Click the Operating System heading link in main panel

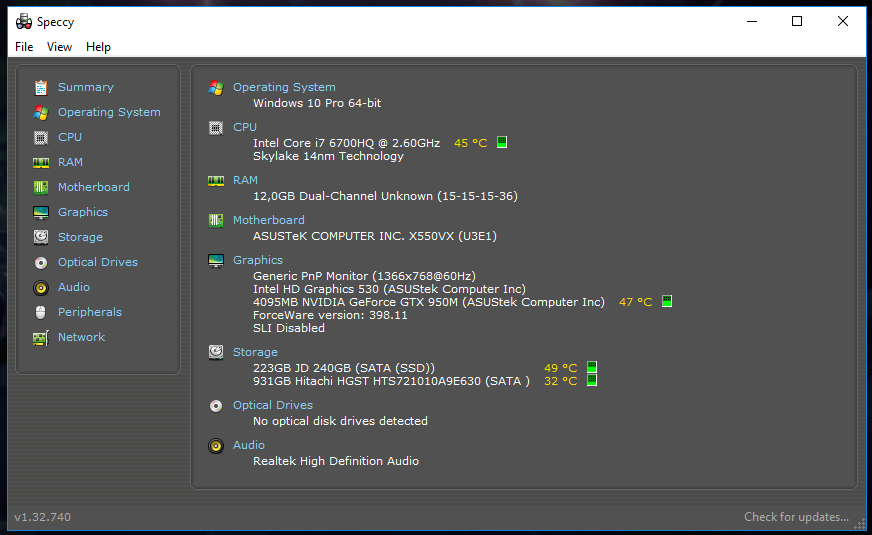point(284,87)
